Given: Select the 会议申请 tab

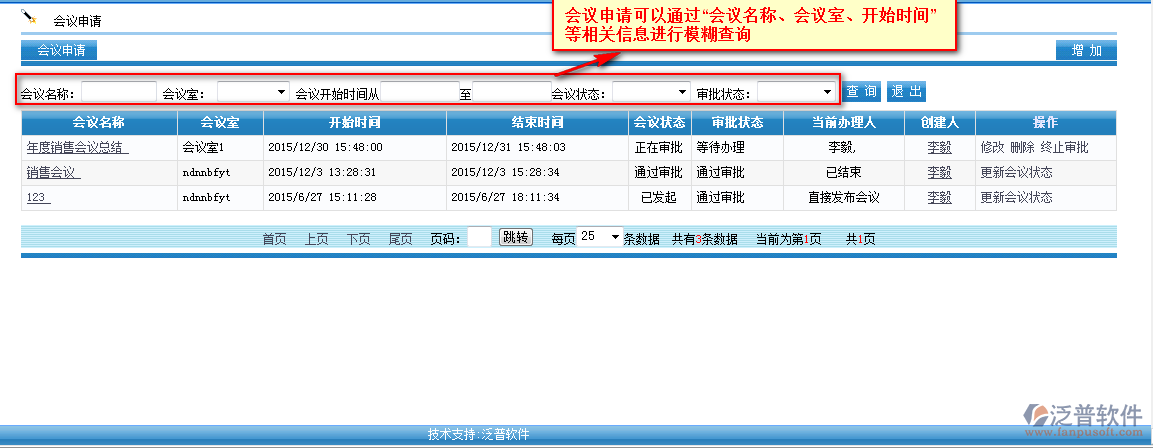Looking at the screenshot, I should coord(60,50).
